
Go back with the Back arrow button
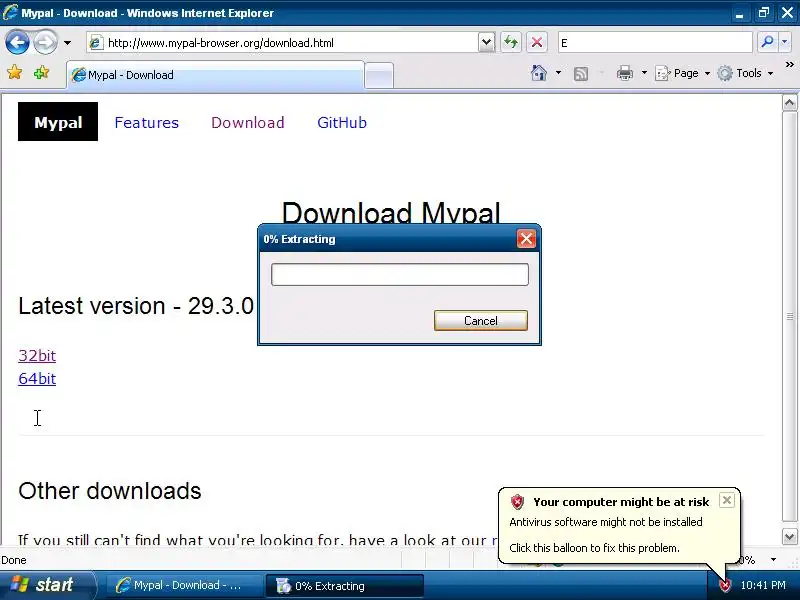pos(17,42)
